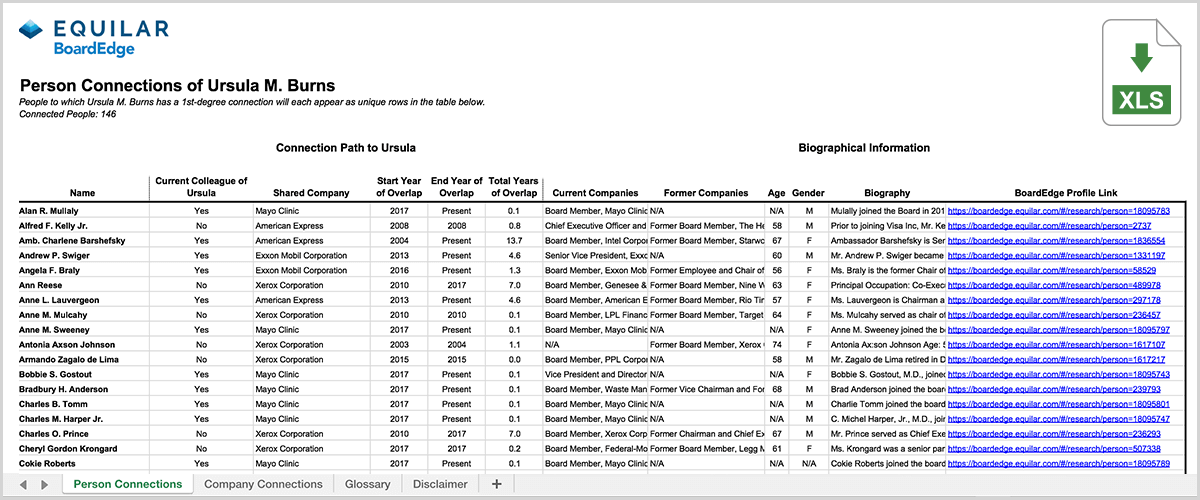
Task: Open Amb. Charlene Barshefsky's profile link
Action: tap(1056, 241)
